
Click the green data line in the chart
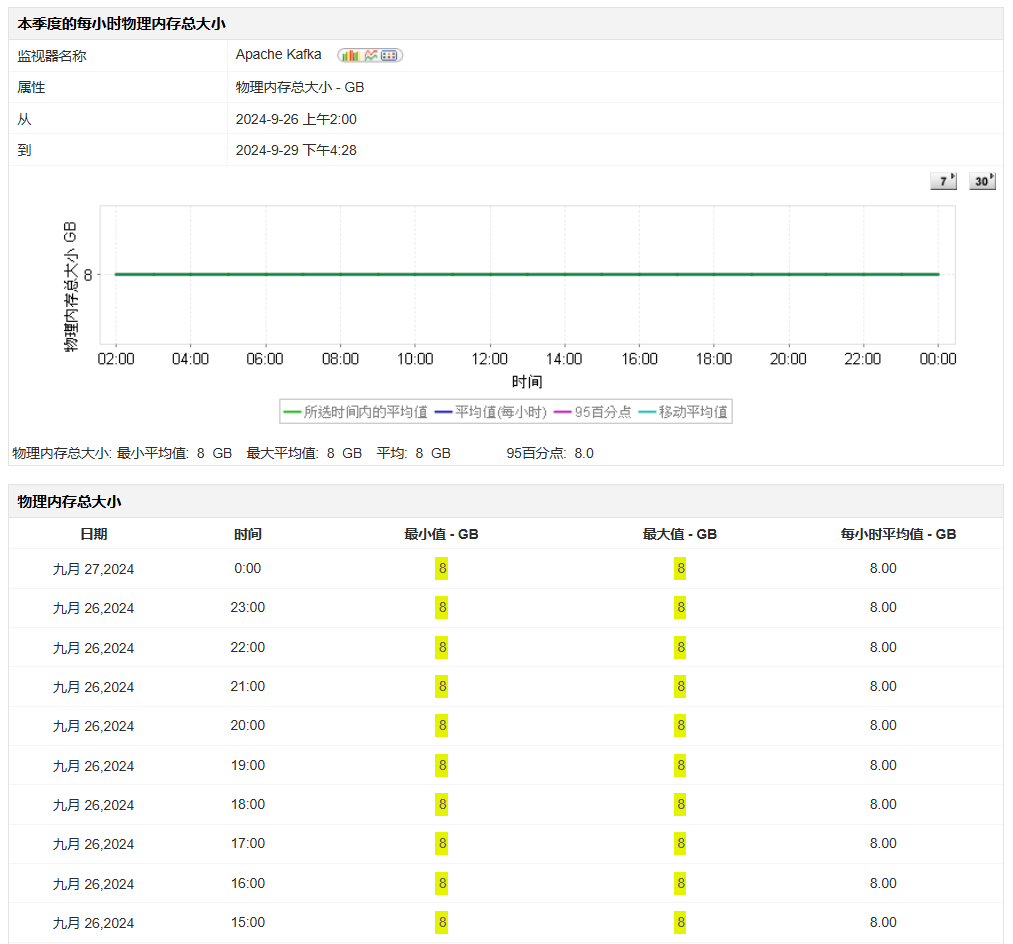[527, 274]
